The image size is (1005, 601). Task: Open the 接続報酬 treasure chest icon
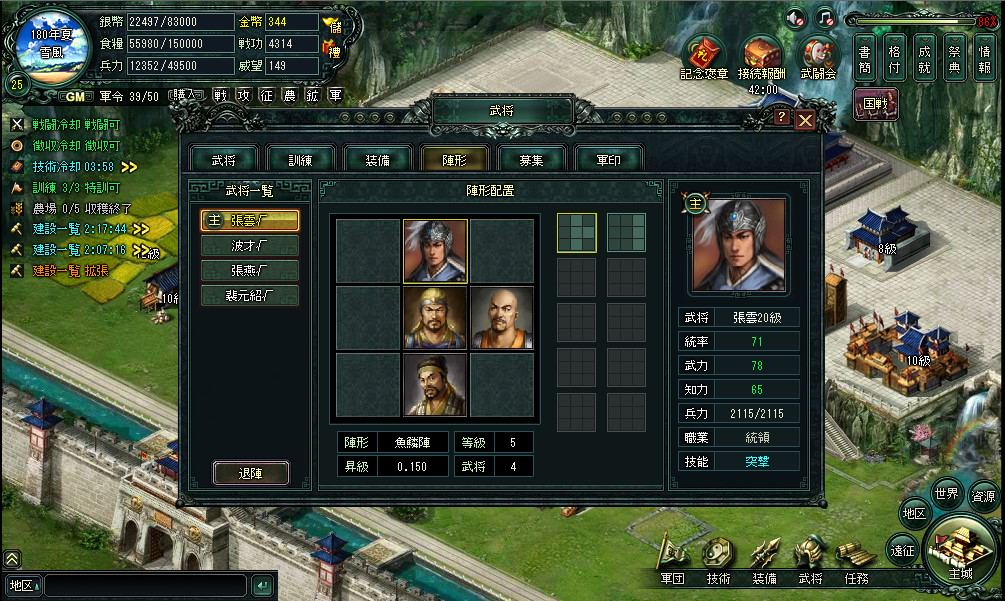click(x=761, y=58)
